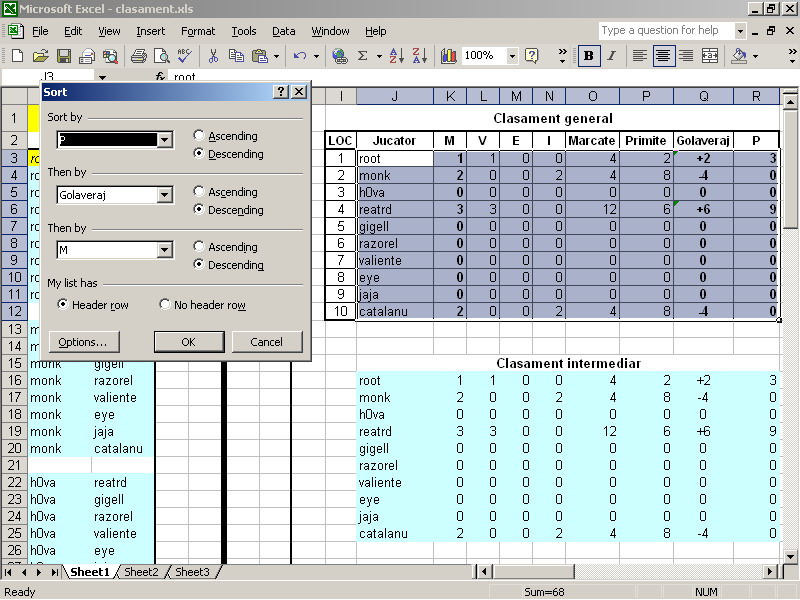Expand the Sort by column dropdown
This screenshot has width=800, height=600.
pos(165,140)
